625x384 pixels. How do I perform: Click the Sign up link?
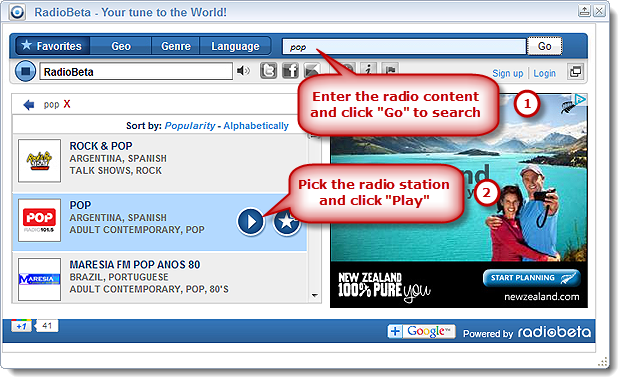[x=507, y=73]
